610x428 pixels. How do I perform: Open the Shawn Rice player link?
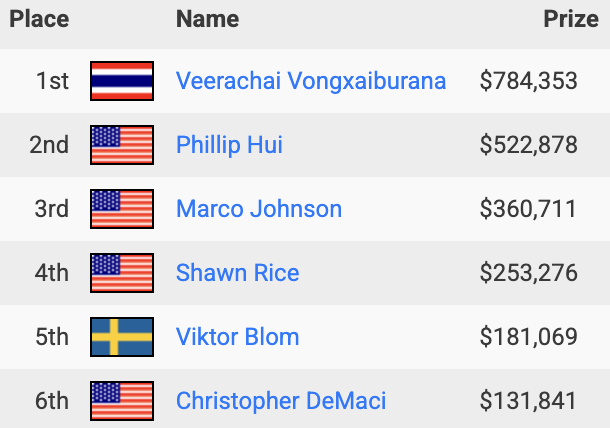coord(238,273)
